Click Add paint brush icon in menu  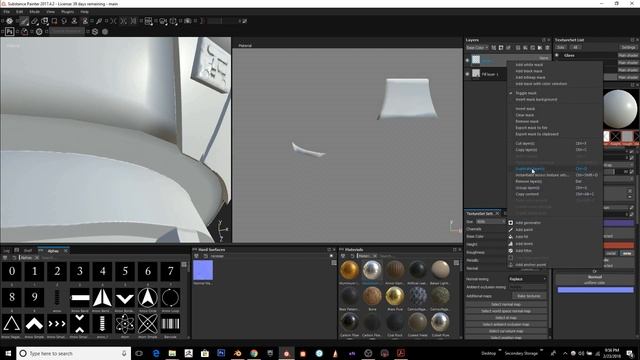tap(511, 230)
